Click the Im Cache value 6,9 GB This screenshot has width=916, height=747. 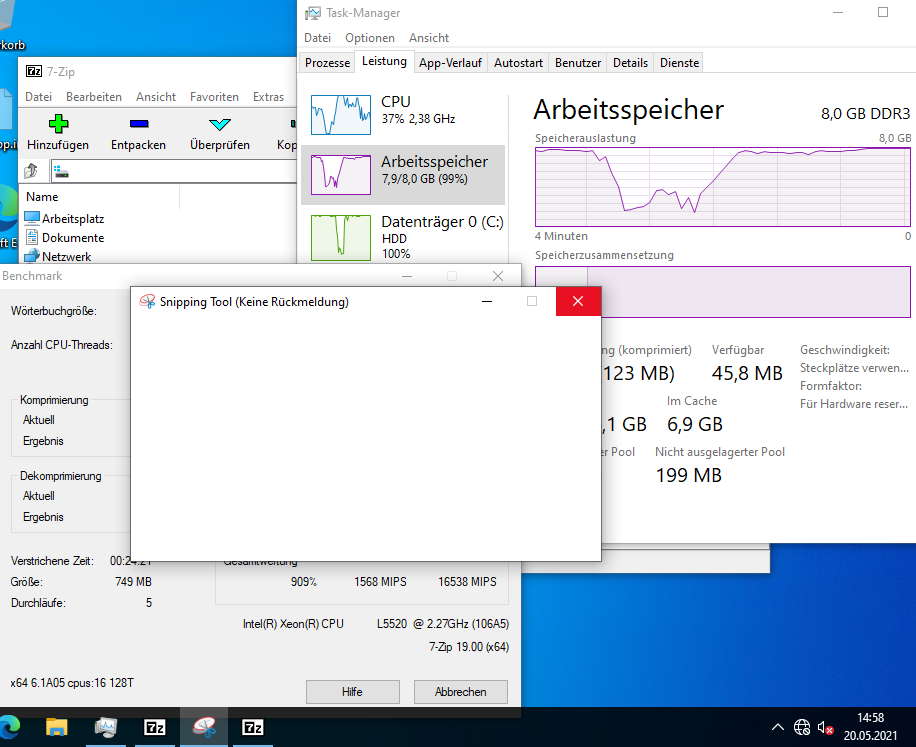pyautogui.click(x=695, y=425)
